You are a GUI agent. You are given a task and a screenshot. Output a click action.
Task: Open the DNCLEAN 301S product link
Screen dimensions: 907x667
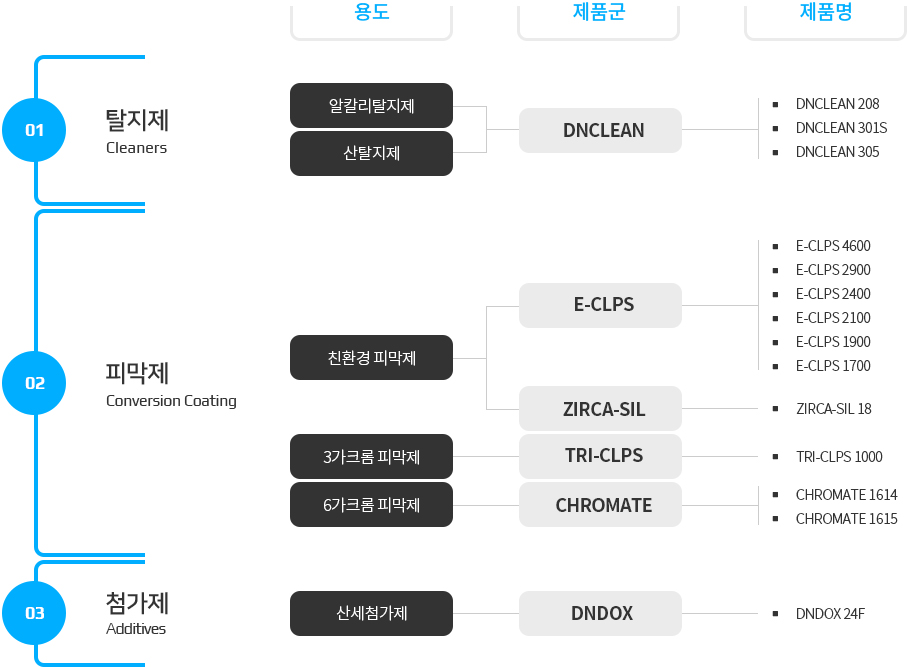point(840,128)
